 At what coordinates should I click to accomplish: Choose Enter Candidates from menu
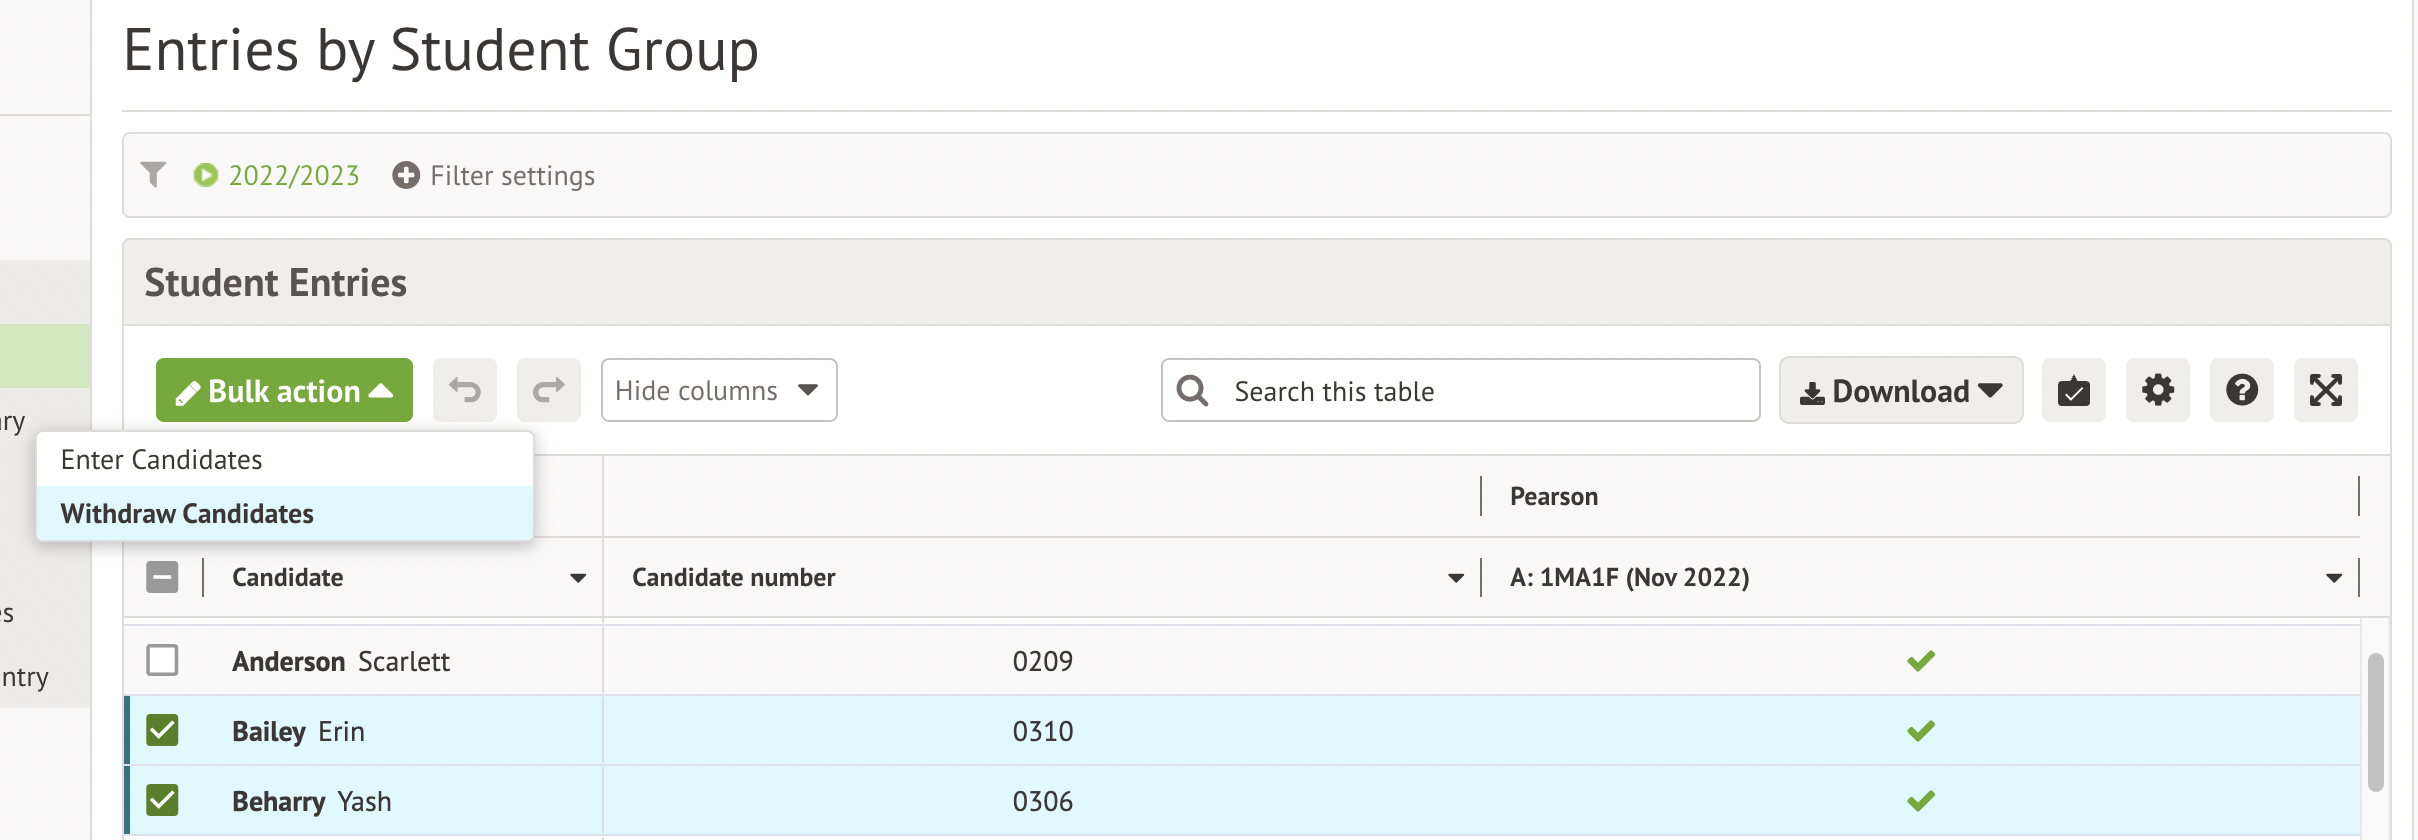point(162,460)
